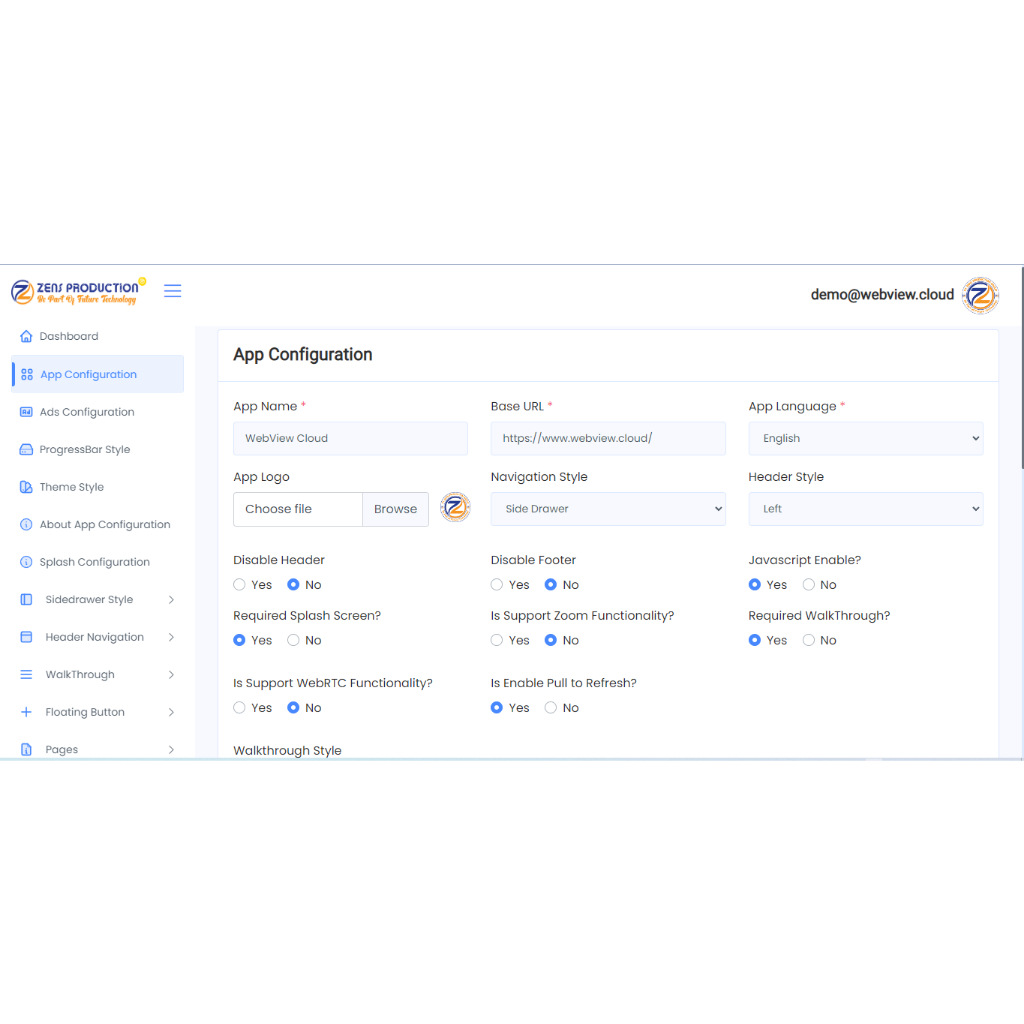Screen dimensions: 1024x1024
Task: Click the user profile avatar
Action: point(980,295)
